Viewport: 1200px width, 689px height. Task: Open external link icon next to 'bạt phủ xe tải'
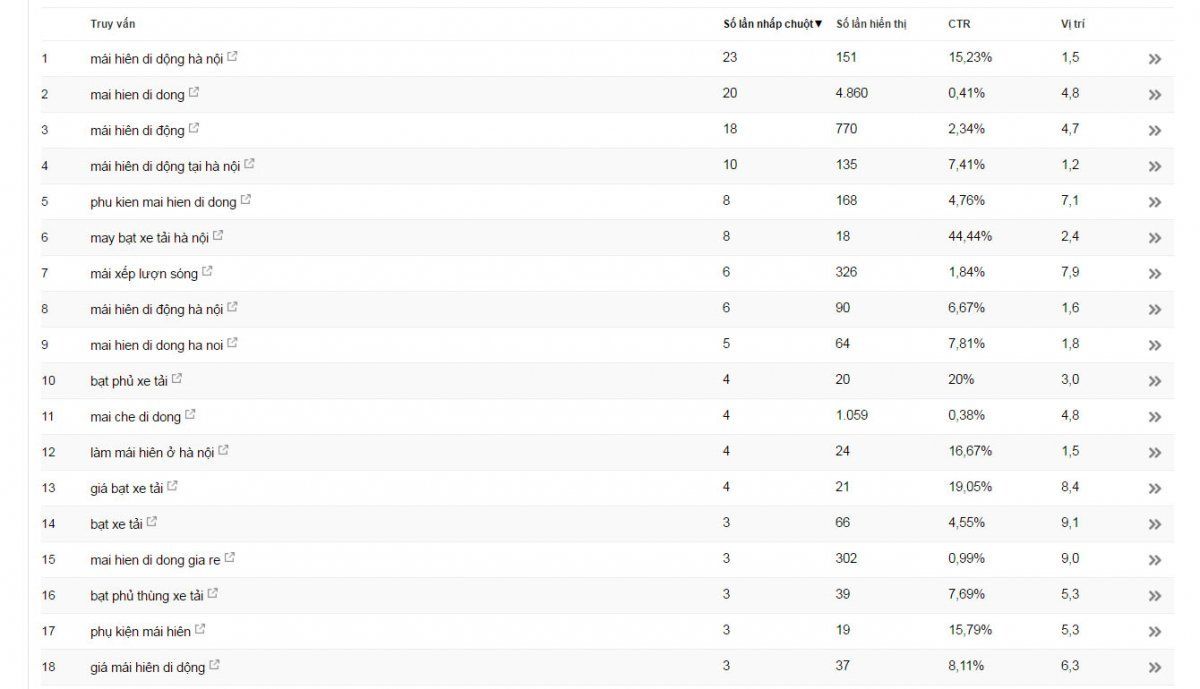point(177,379)
